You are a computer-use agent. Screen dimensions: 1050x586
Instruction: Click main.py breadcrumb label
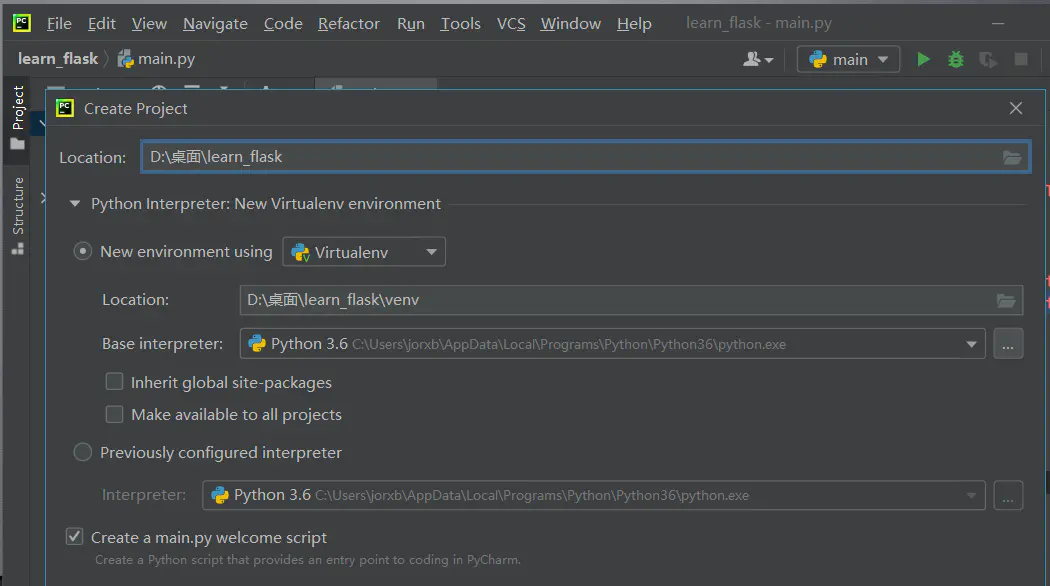[166, 59]
